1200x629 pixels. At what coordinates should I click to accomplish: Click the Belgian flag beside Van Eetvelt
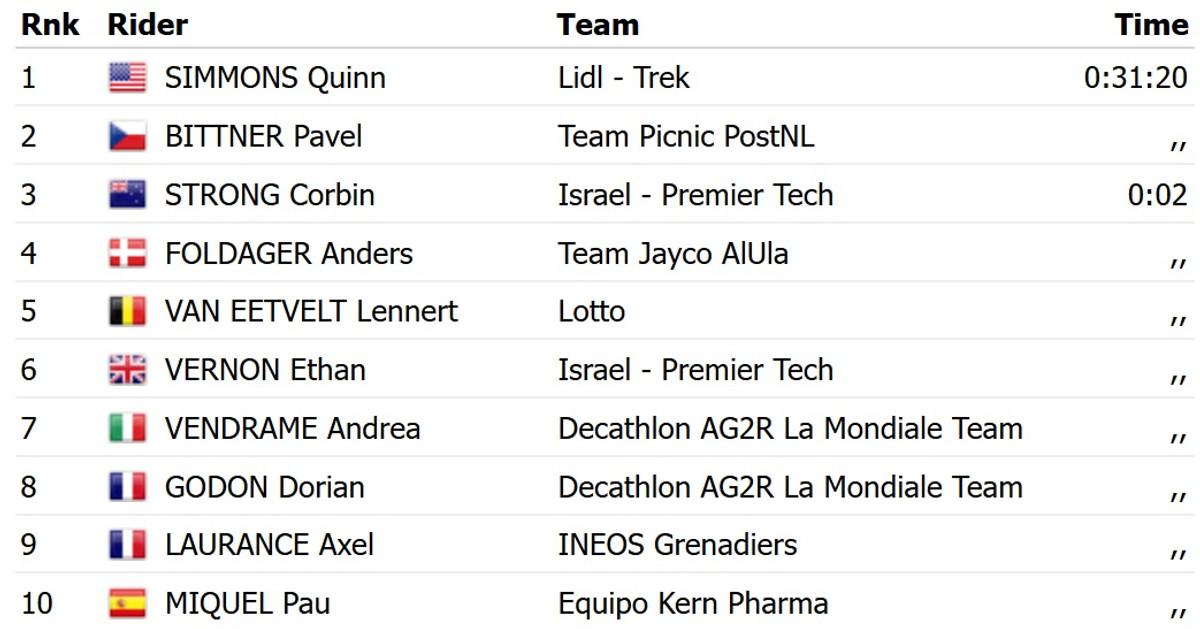pos(127,312)
